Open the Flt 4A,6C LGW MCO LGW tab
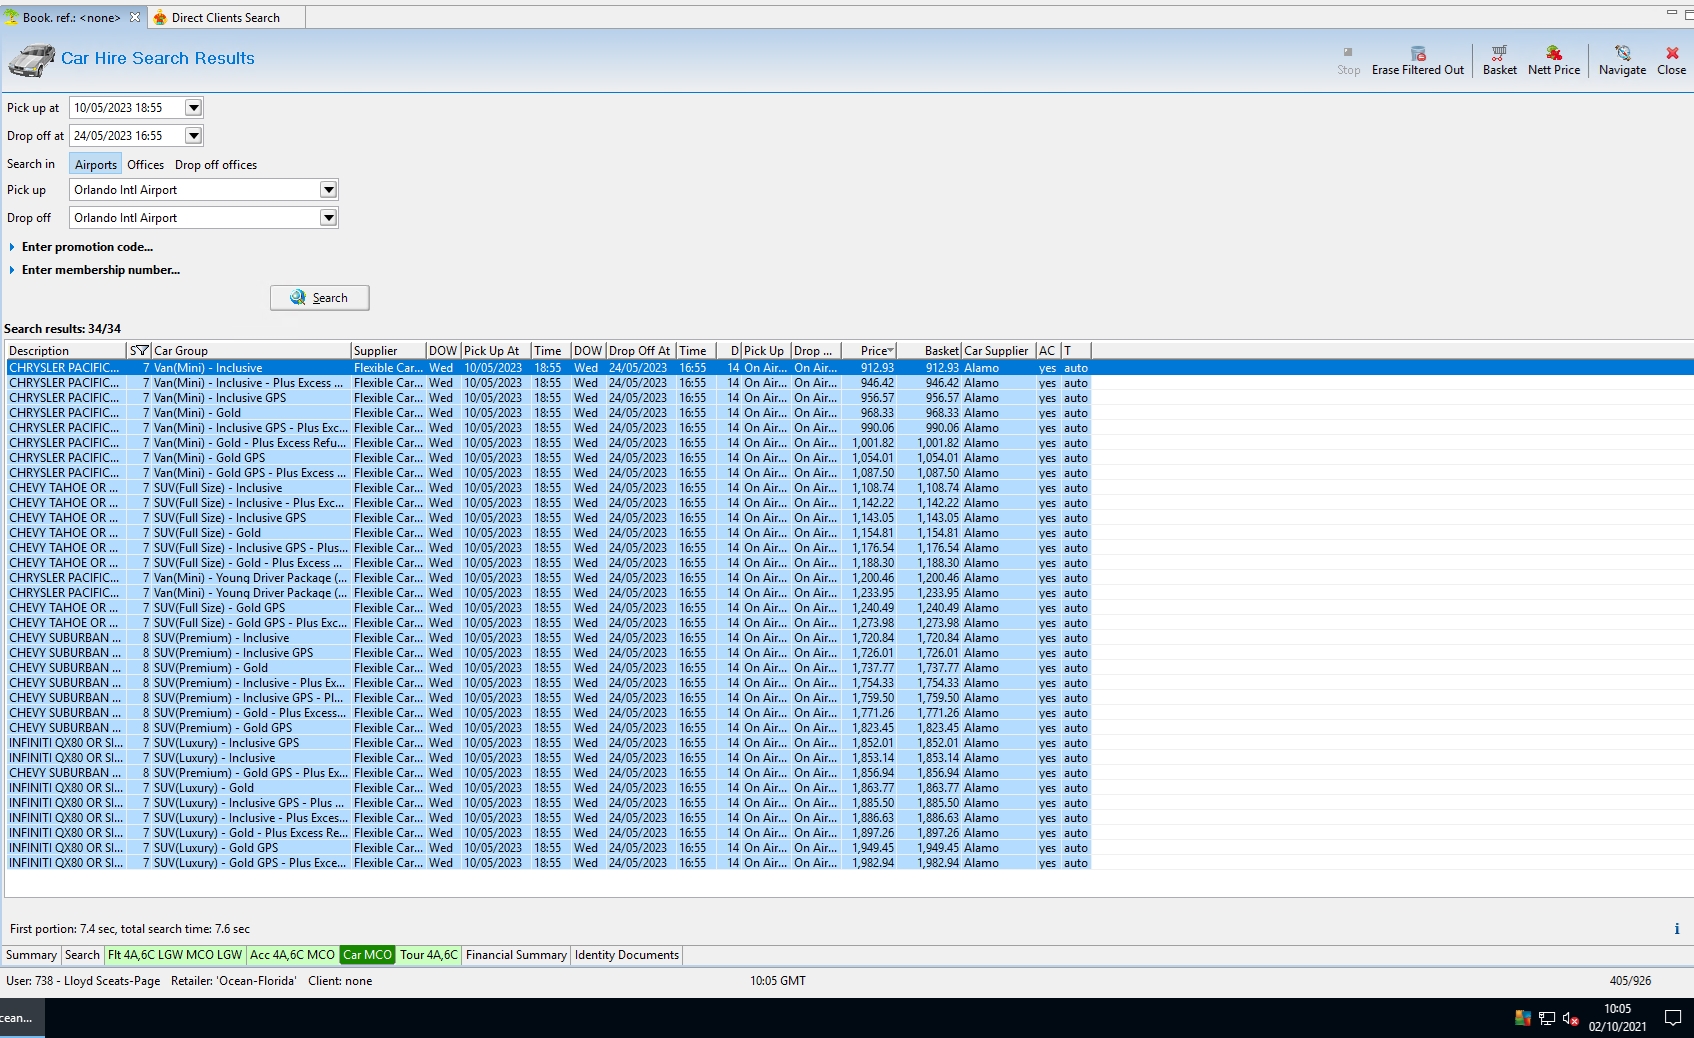The width and height of the screenshot is (1694, 1038). click(175, 955)
